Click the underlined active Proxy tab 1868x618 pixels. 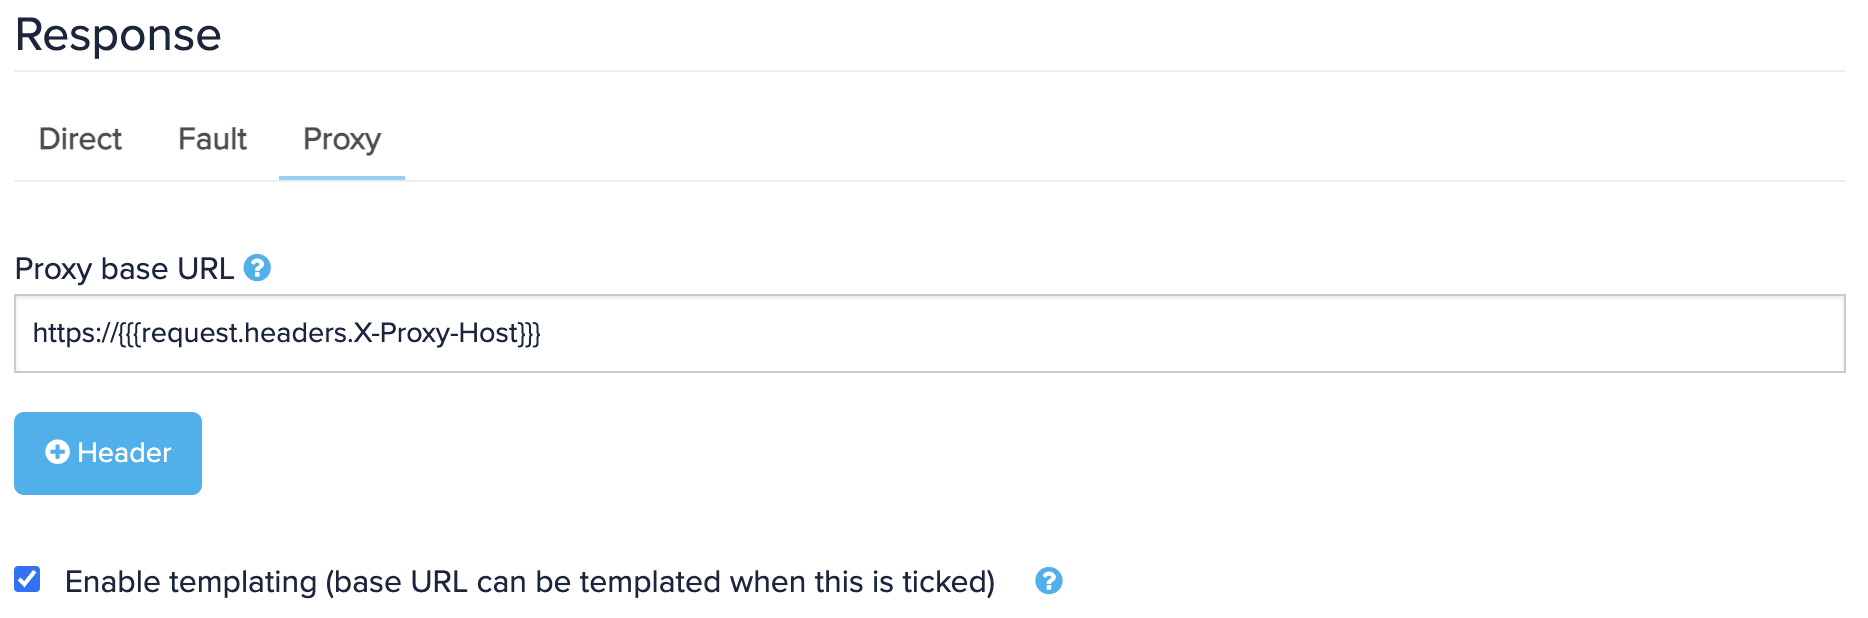[342, 139]
